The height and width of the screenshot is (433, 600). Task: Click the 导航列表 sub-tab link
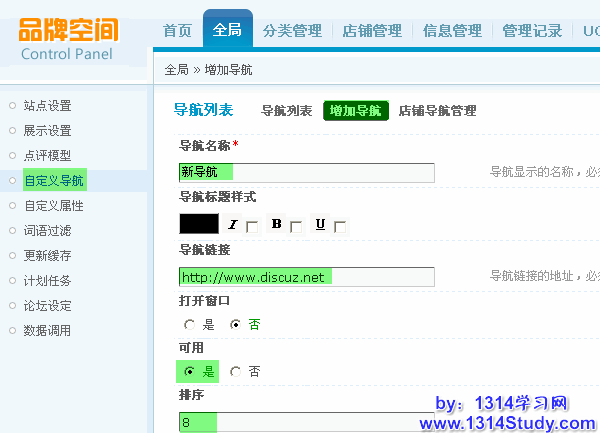click(286, 111)
